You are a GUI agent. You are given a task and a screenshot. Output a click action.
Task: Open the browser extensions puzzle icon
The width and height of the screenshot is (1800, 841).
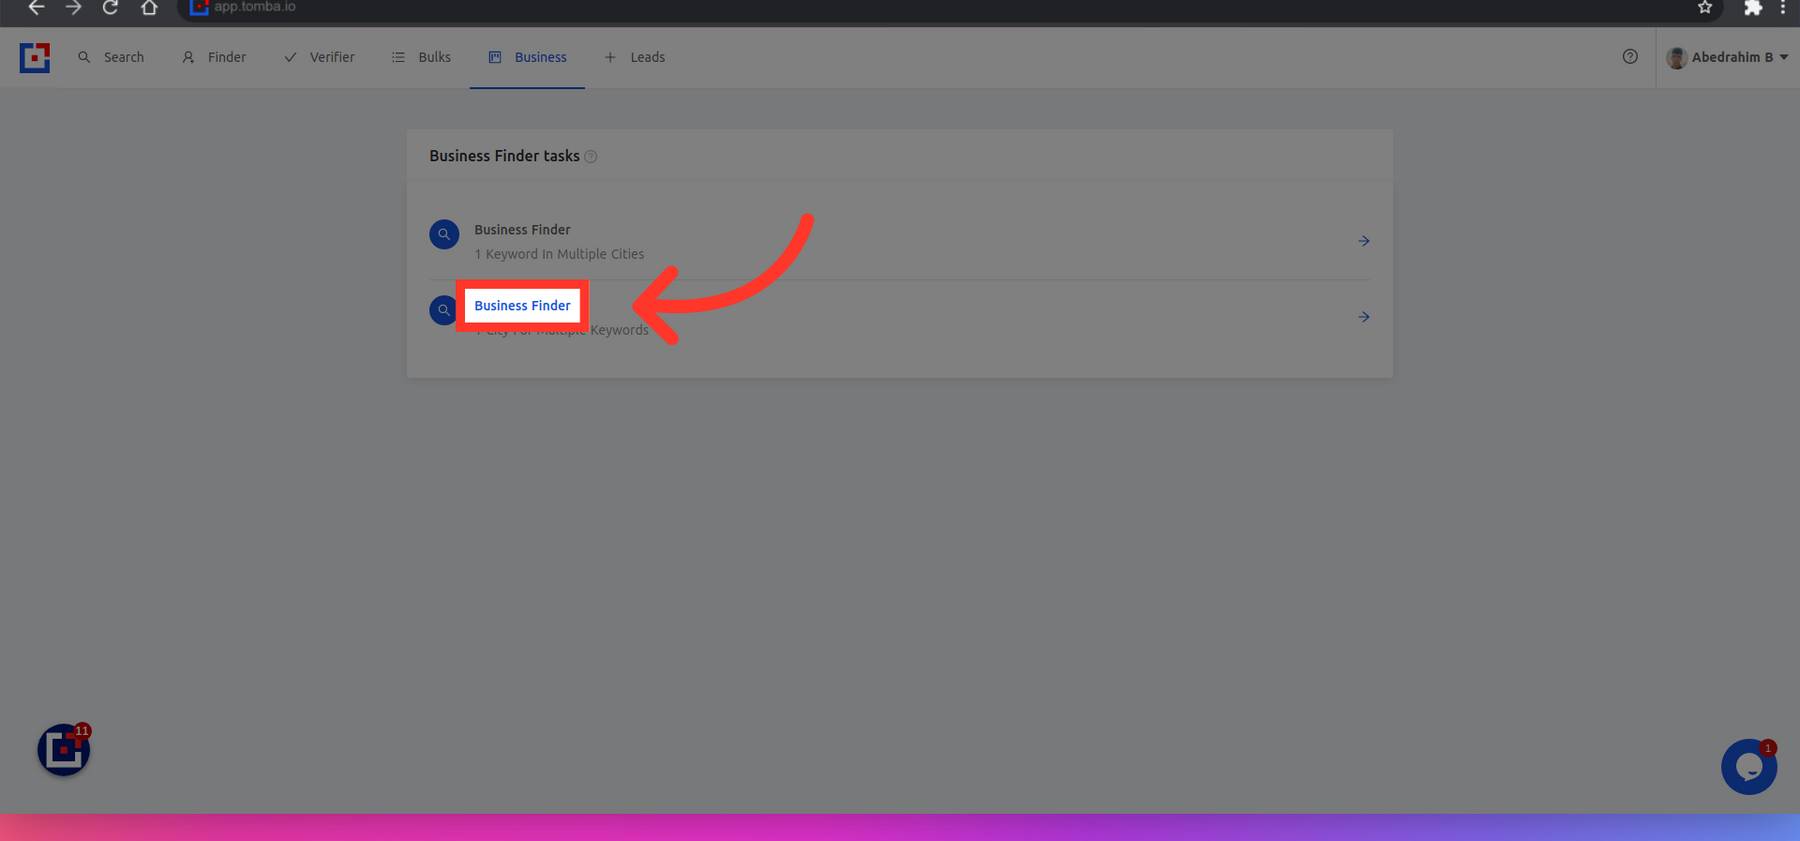1752,7
